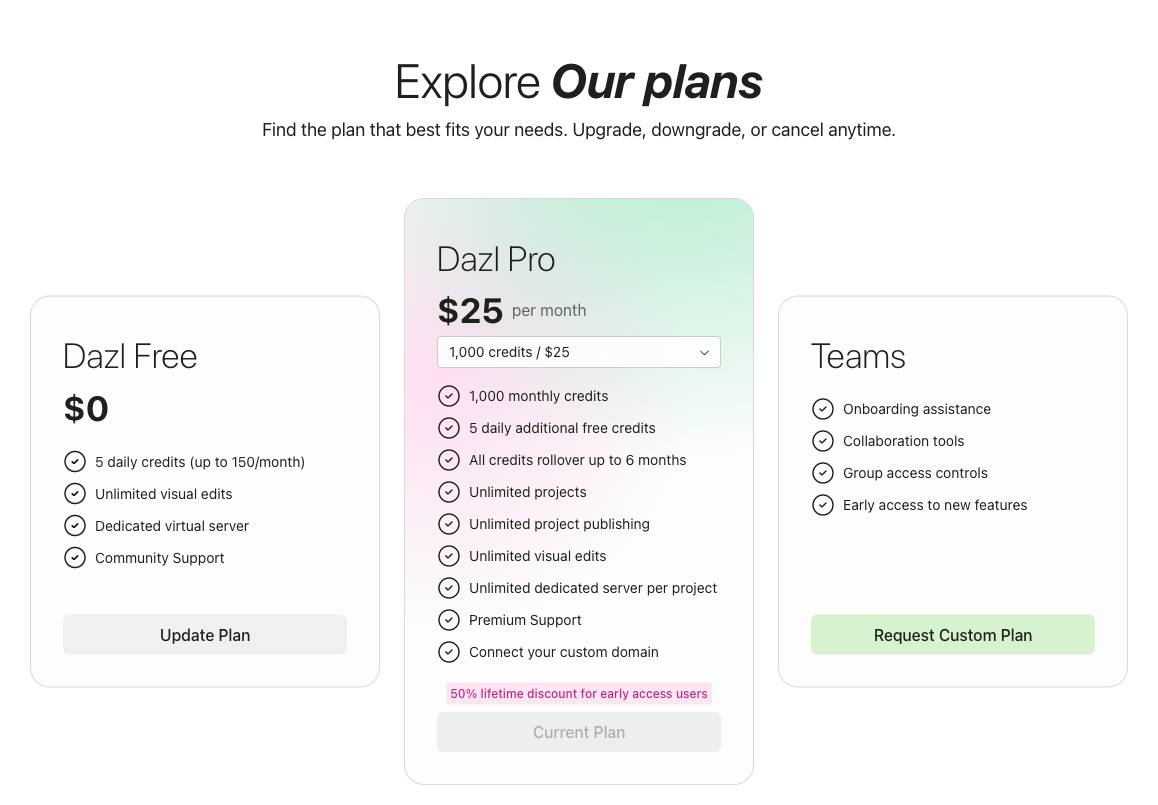
Task: Click the checkmark icon next to Unlimited projects
Action: pyautogui.click(x=449, y=492)
